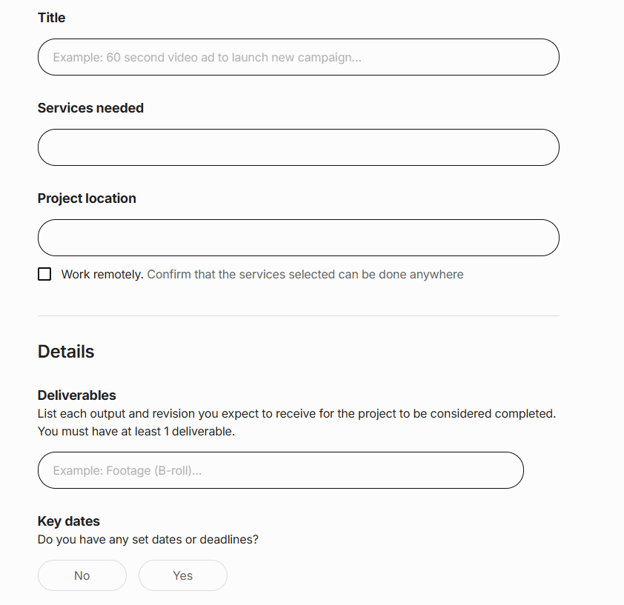Click the Project location label
The width and height of the screenshot is (624, 605).
coord(87,198)
